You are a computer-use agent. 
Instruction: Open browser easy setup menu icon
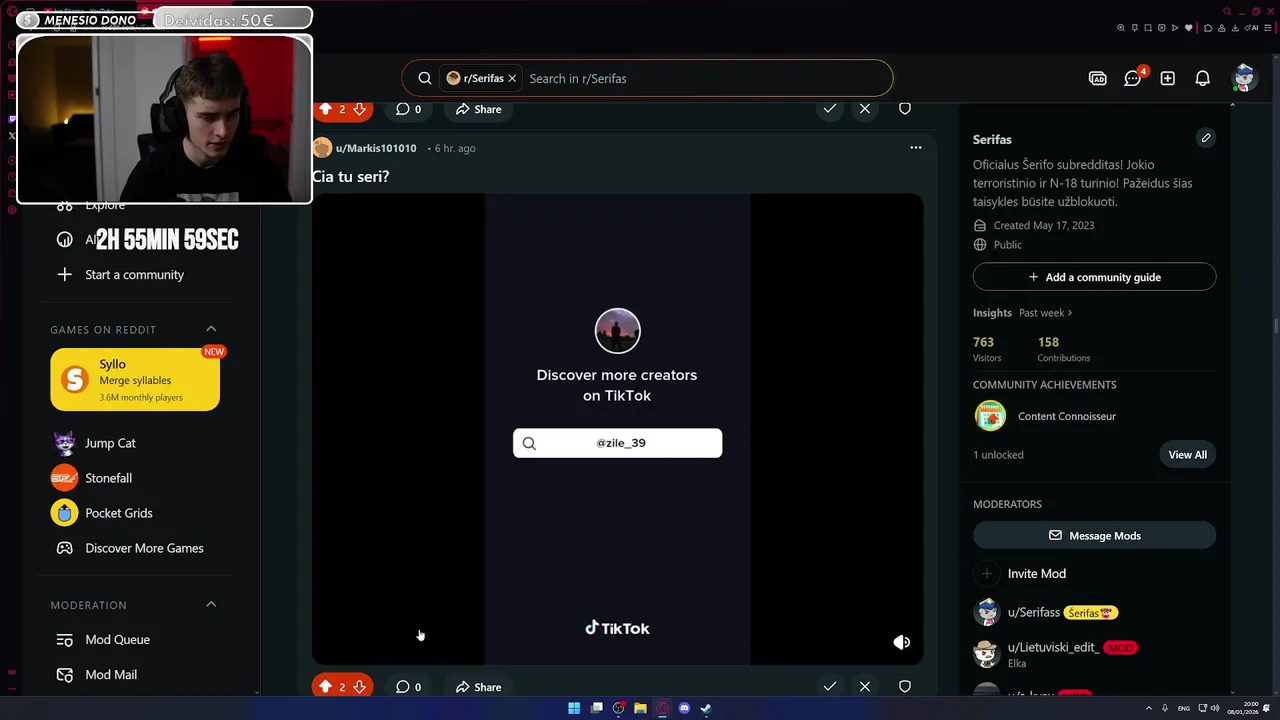tap(1268, 28)
